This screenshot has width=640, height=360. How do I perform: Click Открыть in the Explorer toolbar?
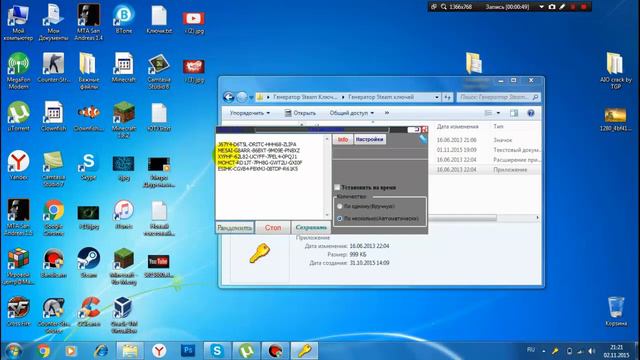(x=300, y=113)
